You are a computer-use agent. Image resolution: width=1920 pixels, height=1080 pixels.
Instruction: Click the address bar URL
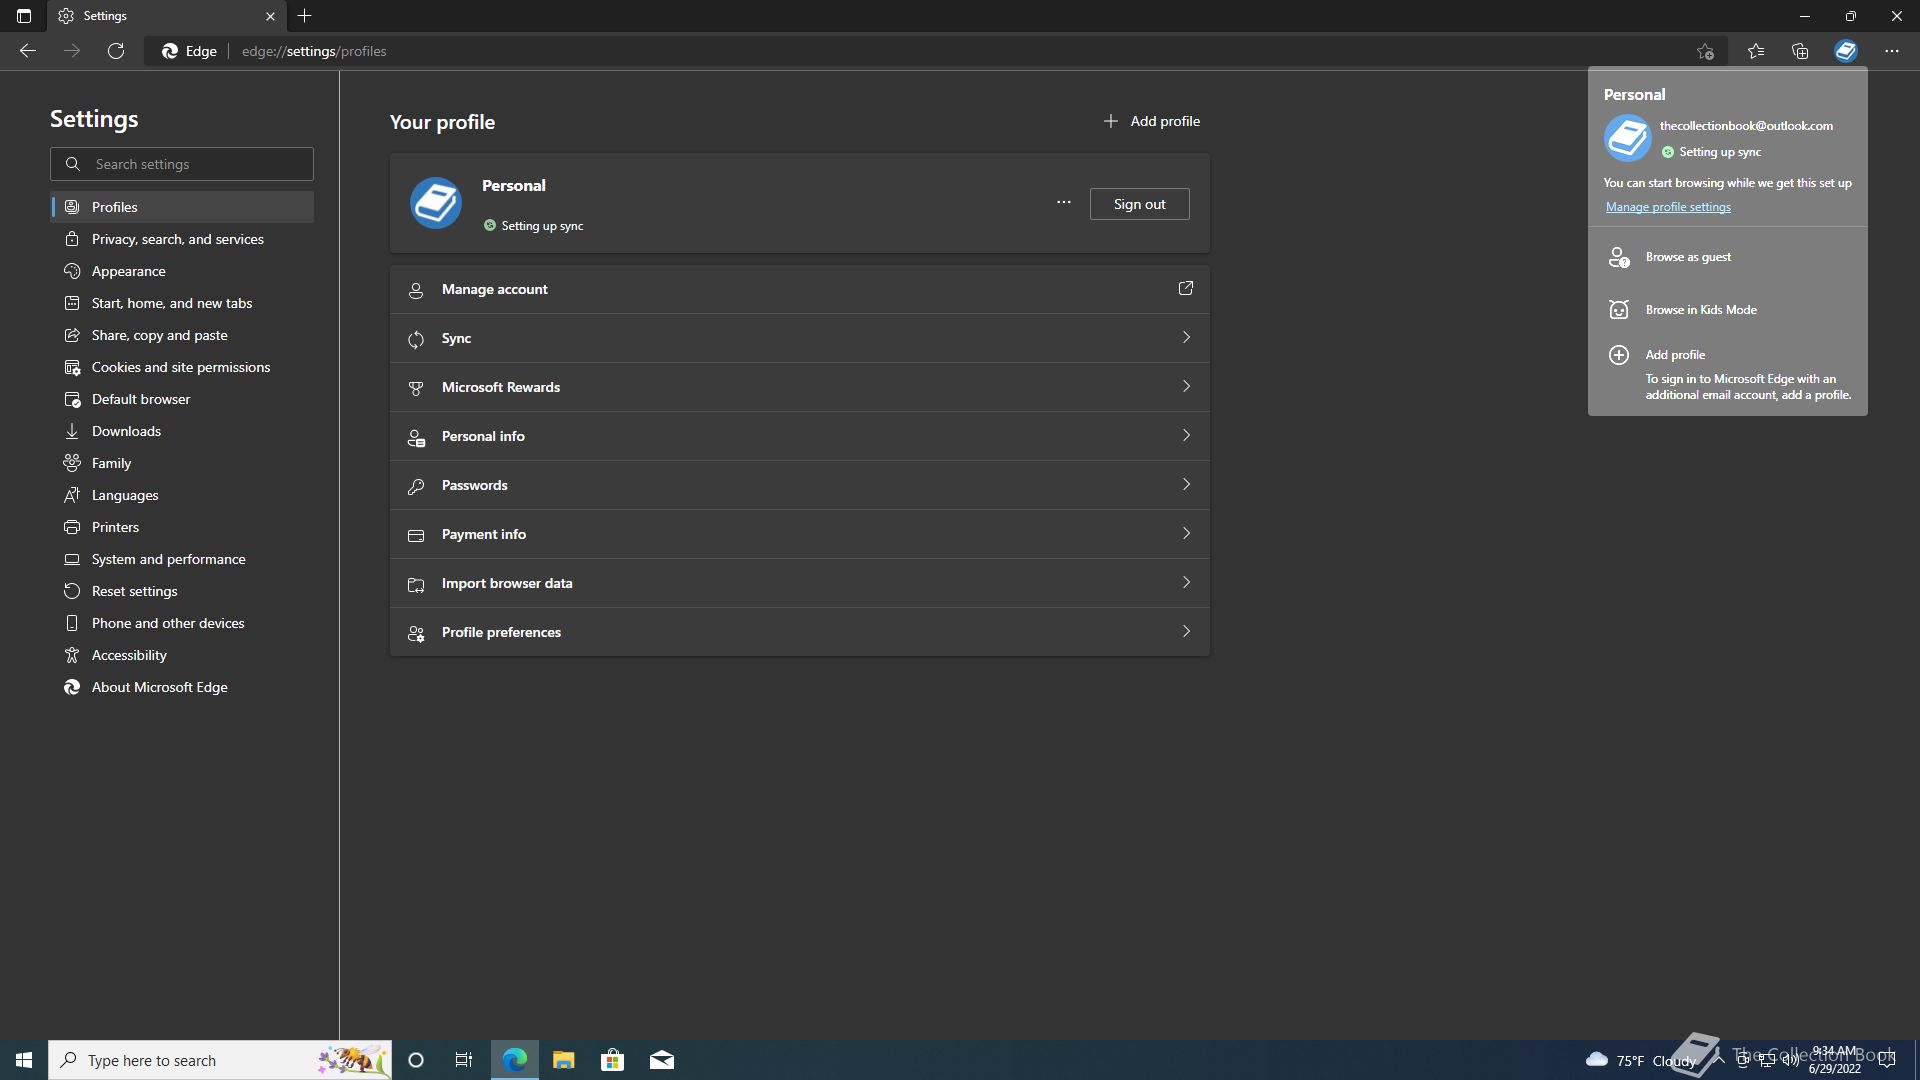[x=314, y=51]
